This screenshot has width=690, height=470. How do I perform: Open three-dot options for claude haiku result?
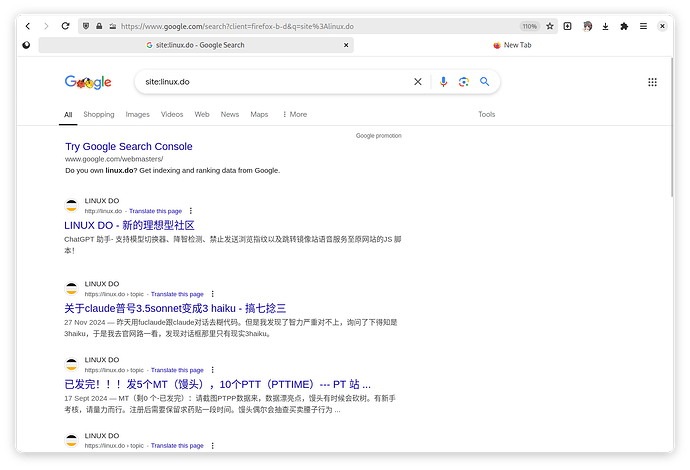point(213,294)
